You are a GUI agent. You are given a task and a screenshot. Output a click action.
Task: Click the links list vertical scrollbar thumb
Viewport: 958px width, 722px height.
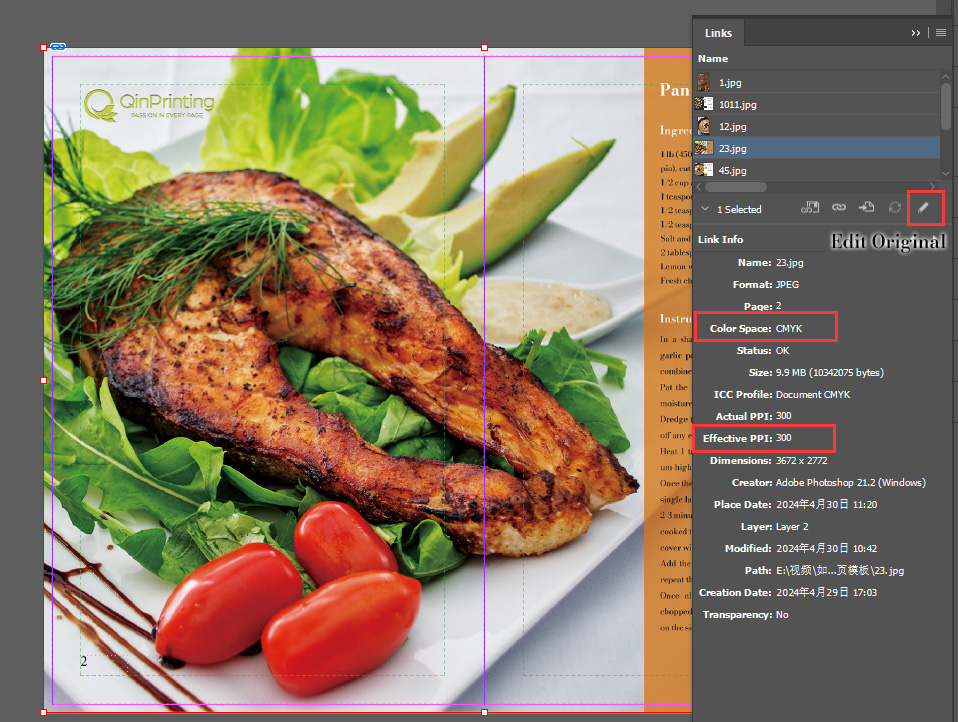pyautogui.click(x=946, y=106)
